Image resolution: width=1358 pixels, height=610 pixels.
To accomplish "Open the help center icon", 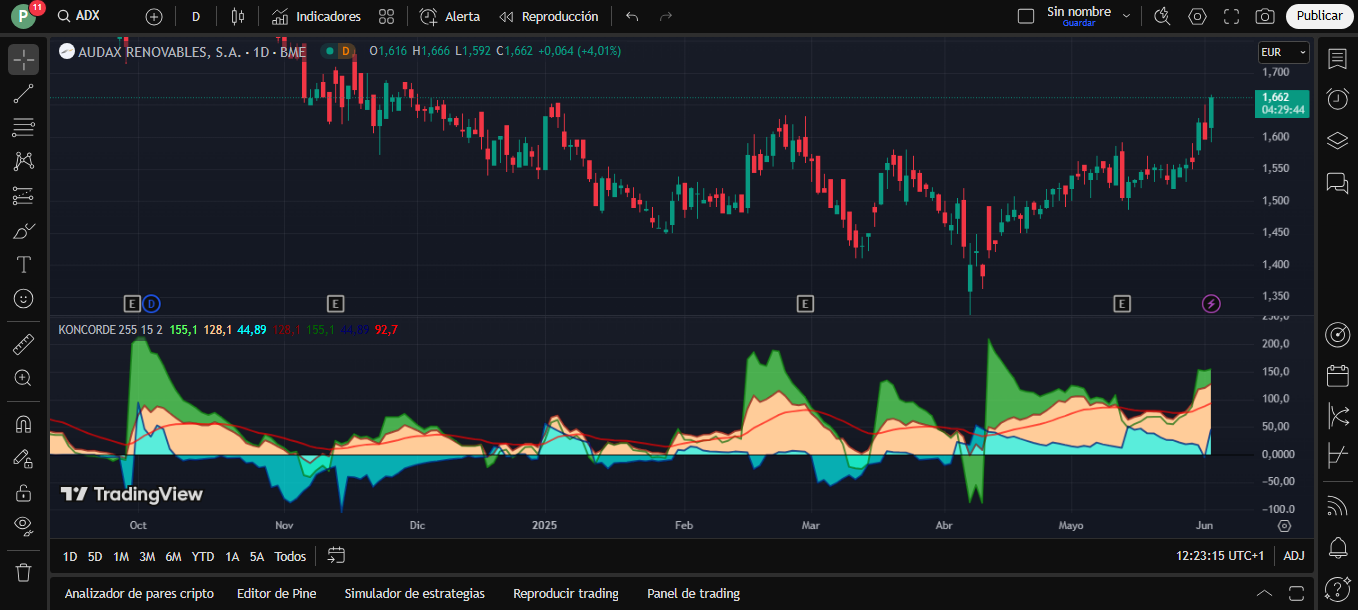I will point(1338,588).
